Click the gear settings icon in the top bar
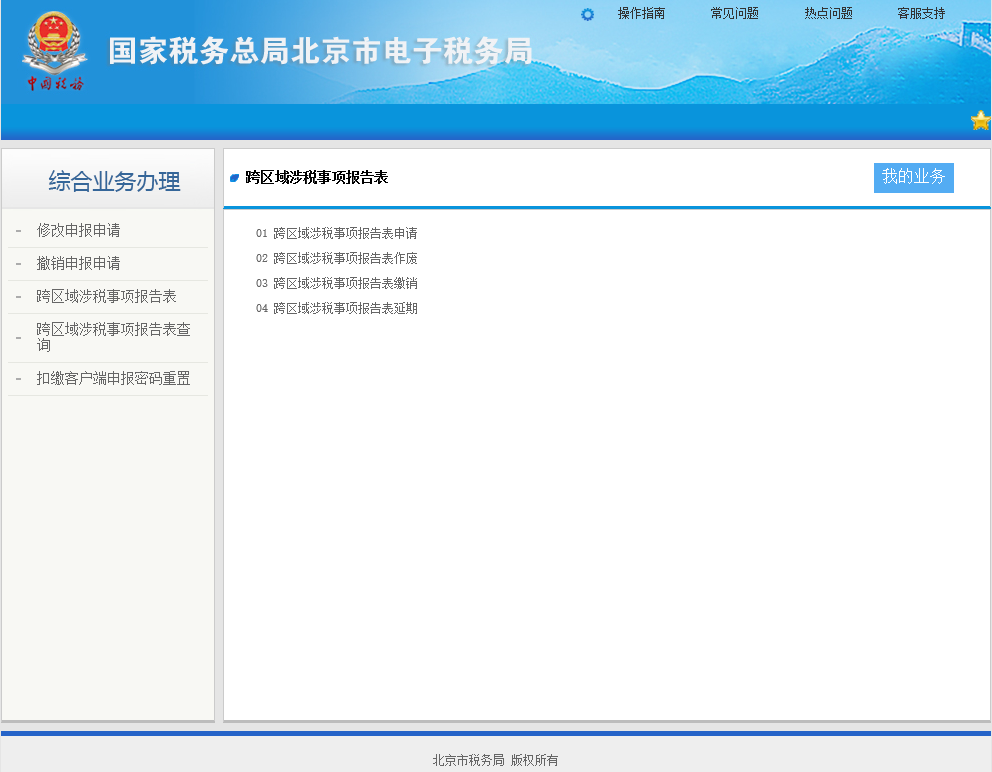Image resolution: width=992 pixels, height=772 pixels. 586,14
